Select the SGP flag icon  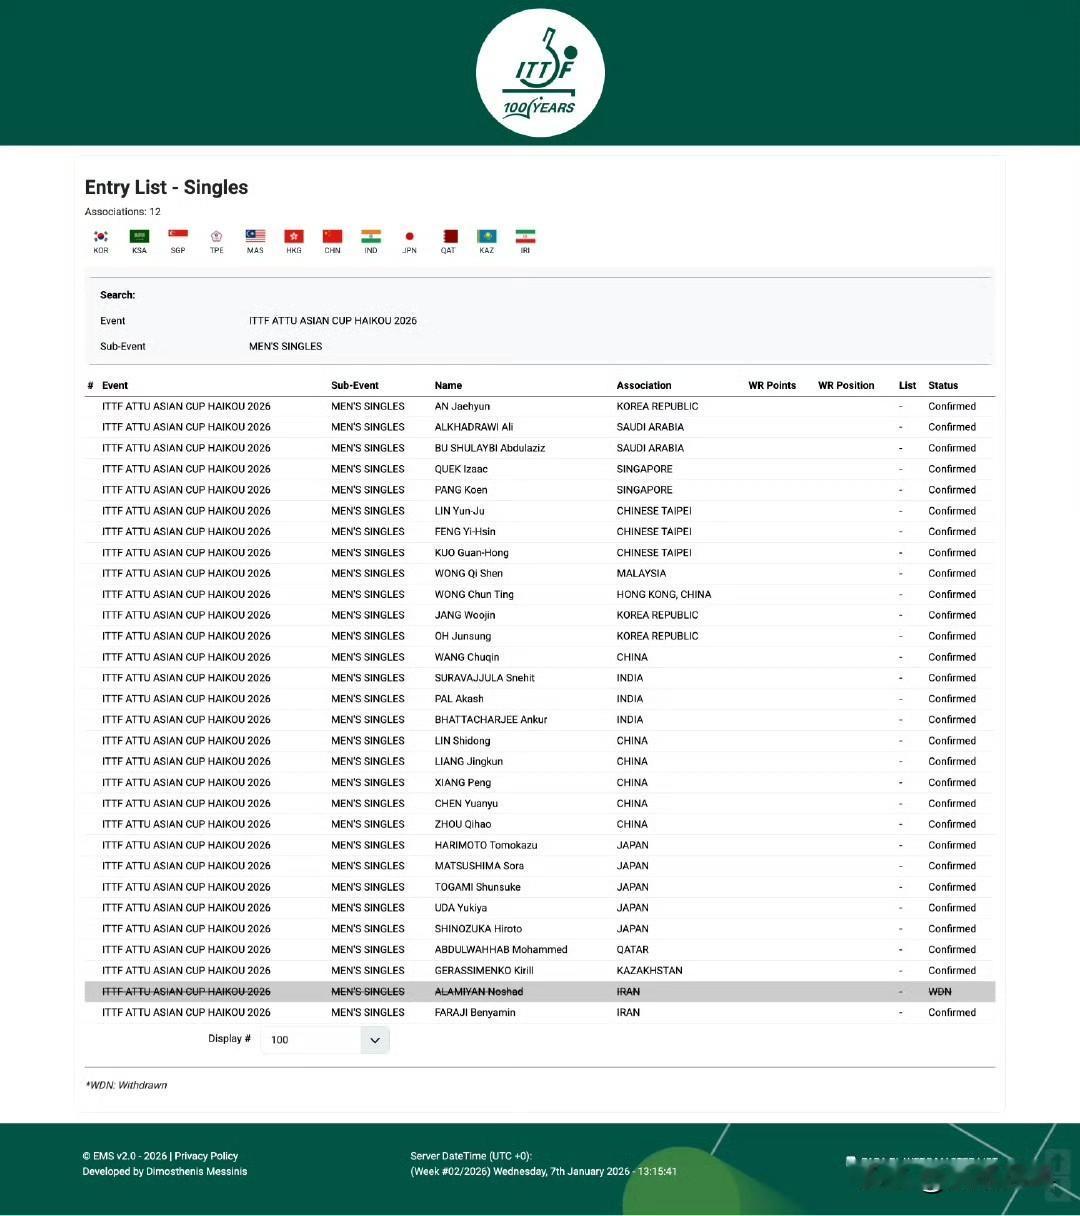(x=178, y=237)
